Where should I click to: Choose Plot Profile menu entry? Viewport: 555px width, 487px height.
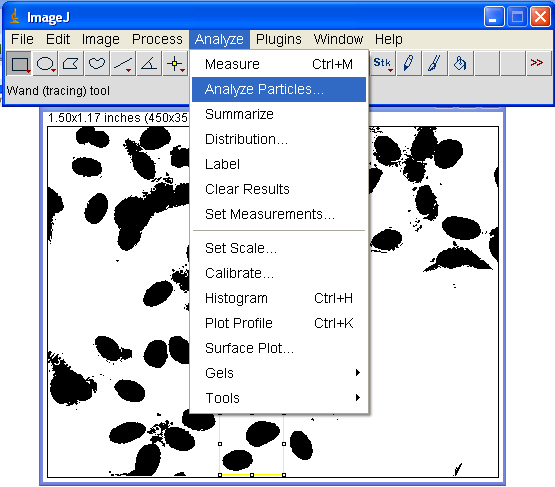click(279, 323)
